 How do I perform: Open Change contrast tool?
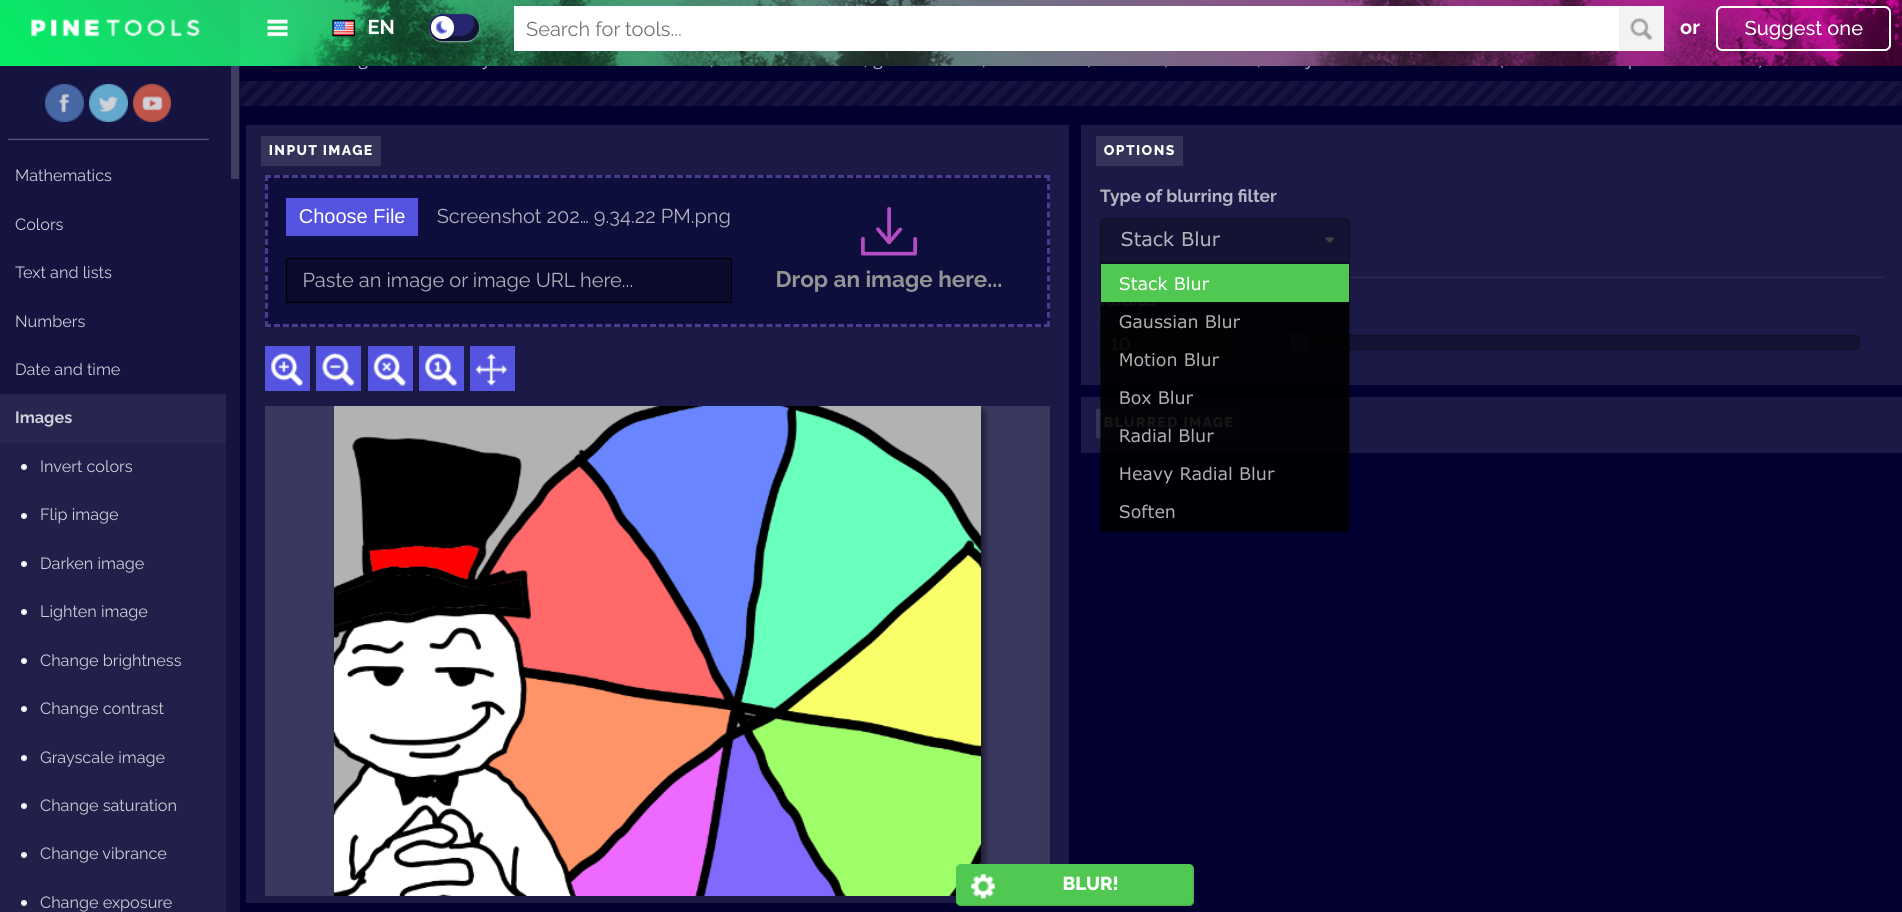tap(102, 708)
